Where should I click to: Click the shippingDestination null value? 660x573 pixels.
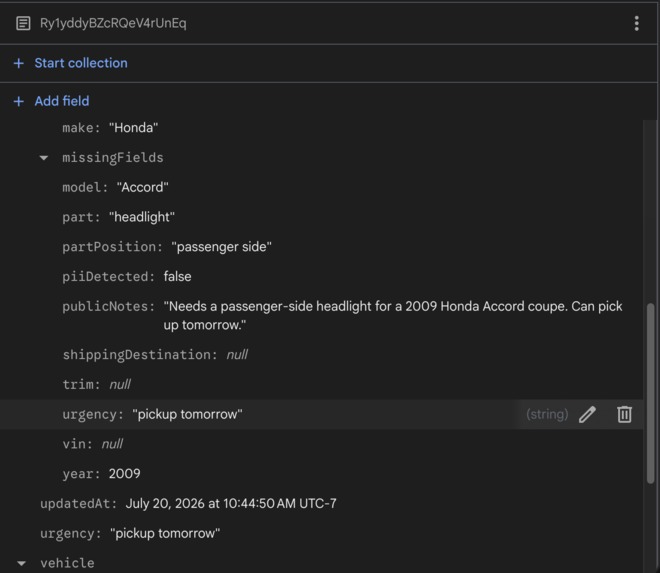pyautogui.click(x=237, y=354)
